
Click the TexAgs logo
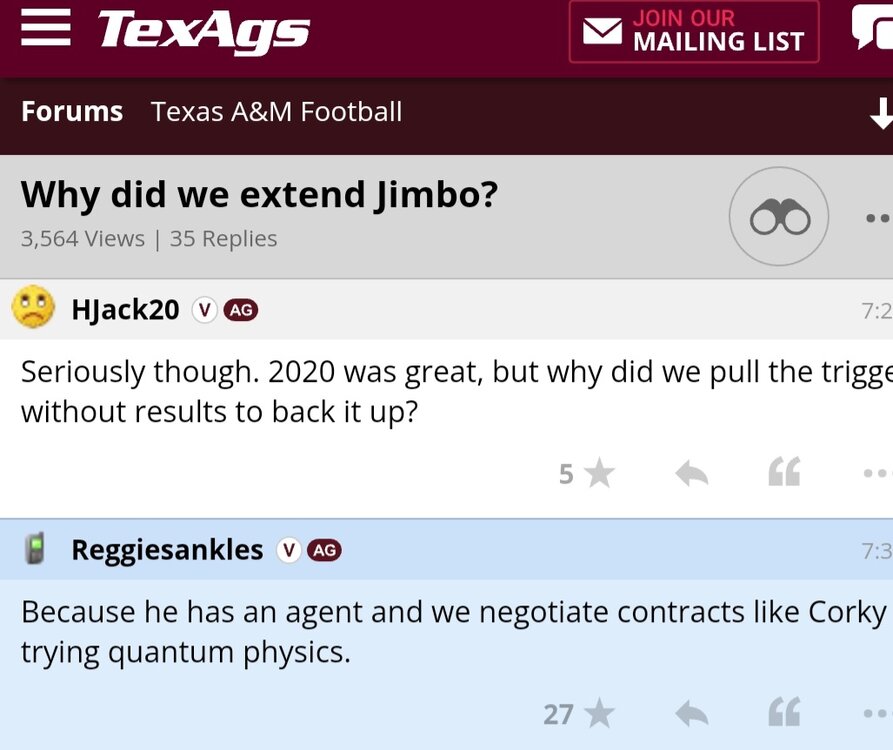(x=204, y=31)
